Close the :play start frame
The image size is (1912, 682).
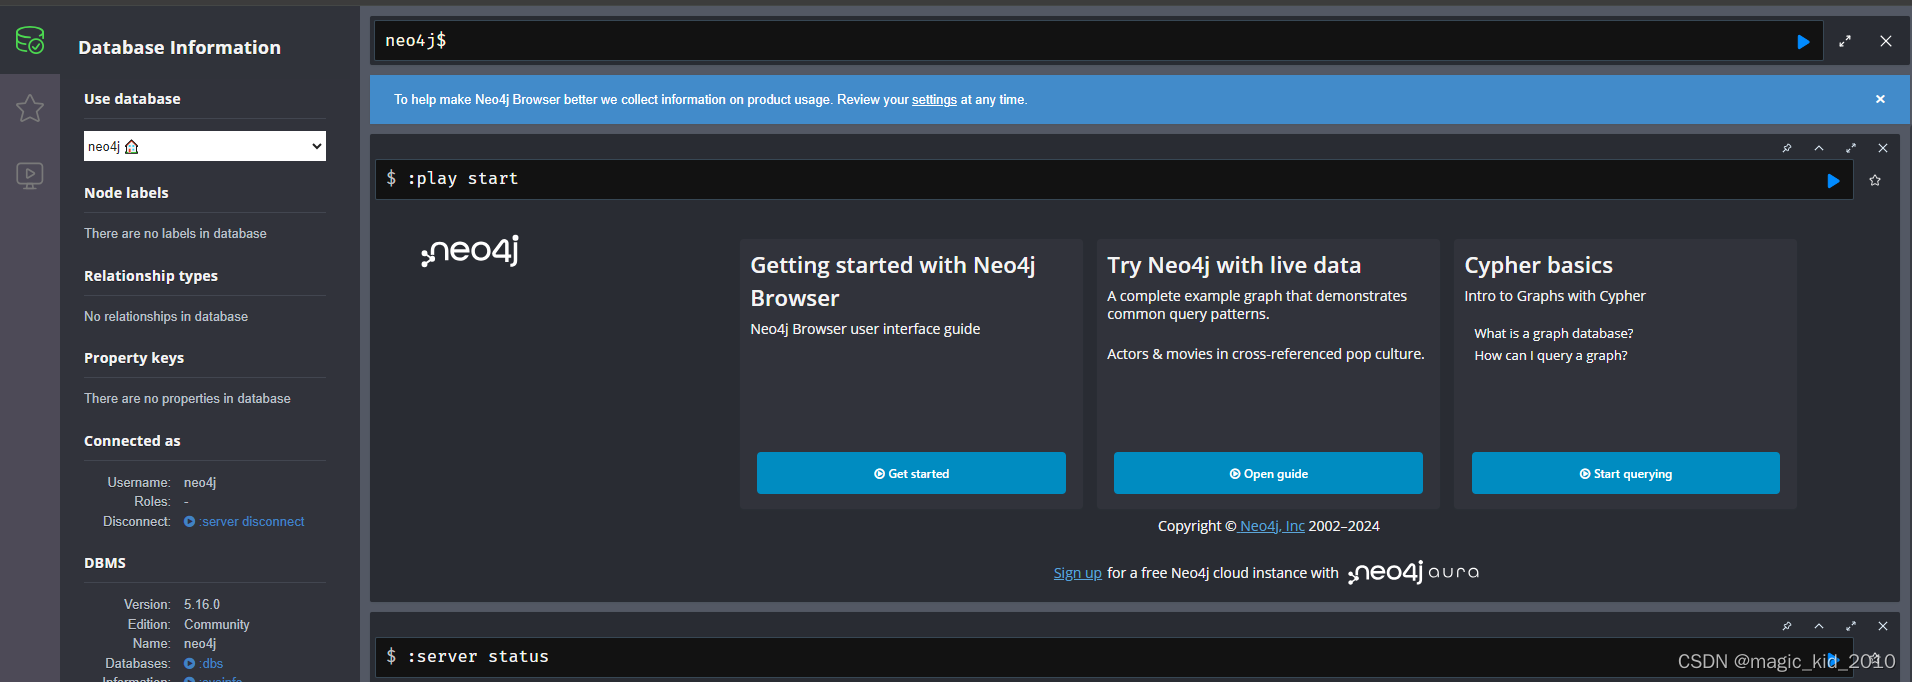point(1883,148)
